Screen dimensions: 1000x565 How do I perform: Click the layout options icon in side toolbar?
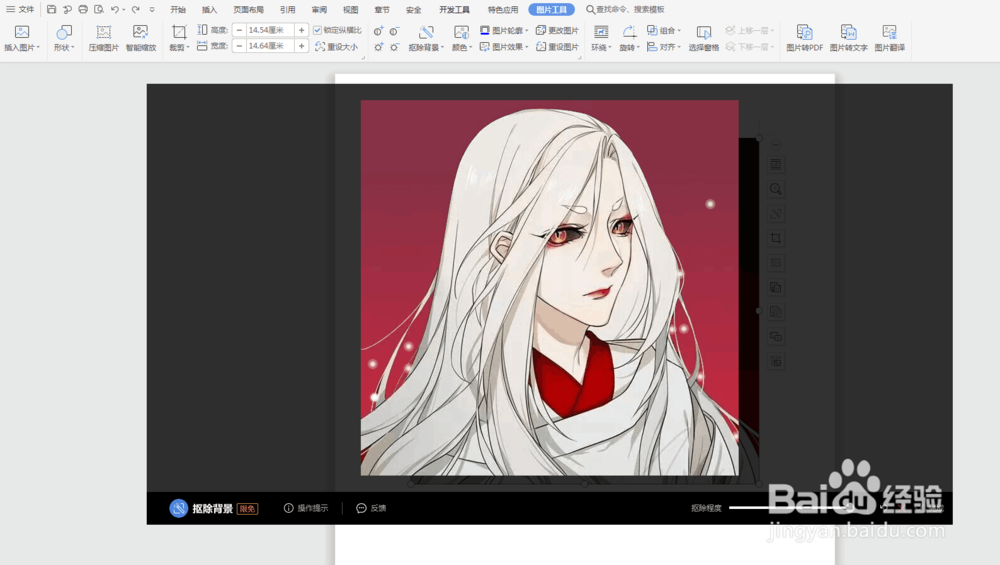pyautogui.click(x=776, y=165)
